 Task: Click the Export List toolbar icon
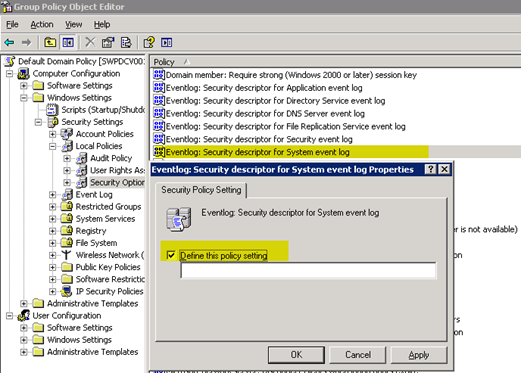point(126,42)
